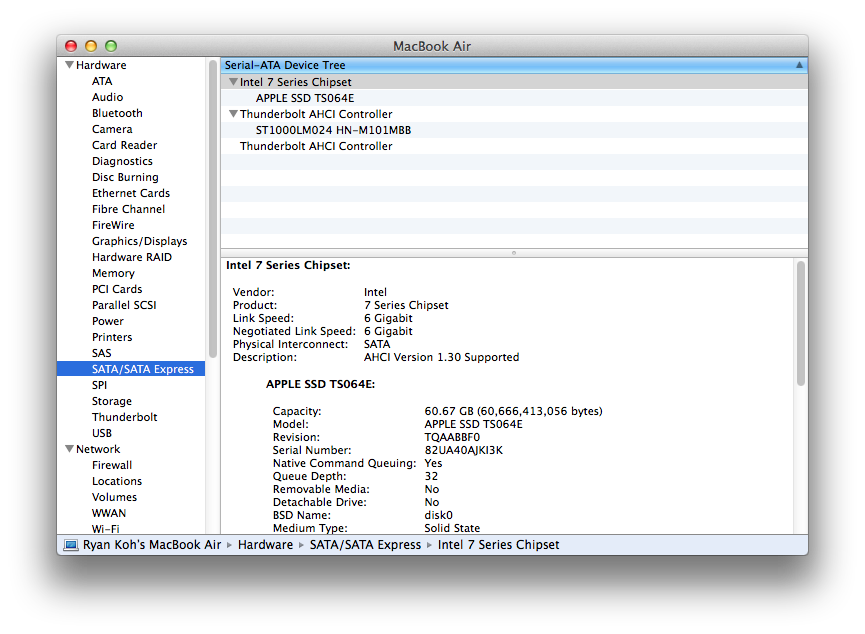Click the split pane divider handle
This screenshot has height=634, width=865.
click(x=514, y=253)
